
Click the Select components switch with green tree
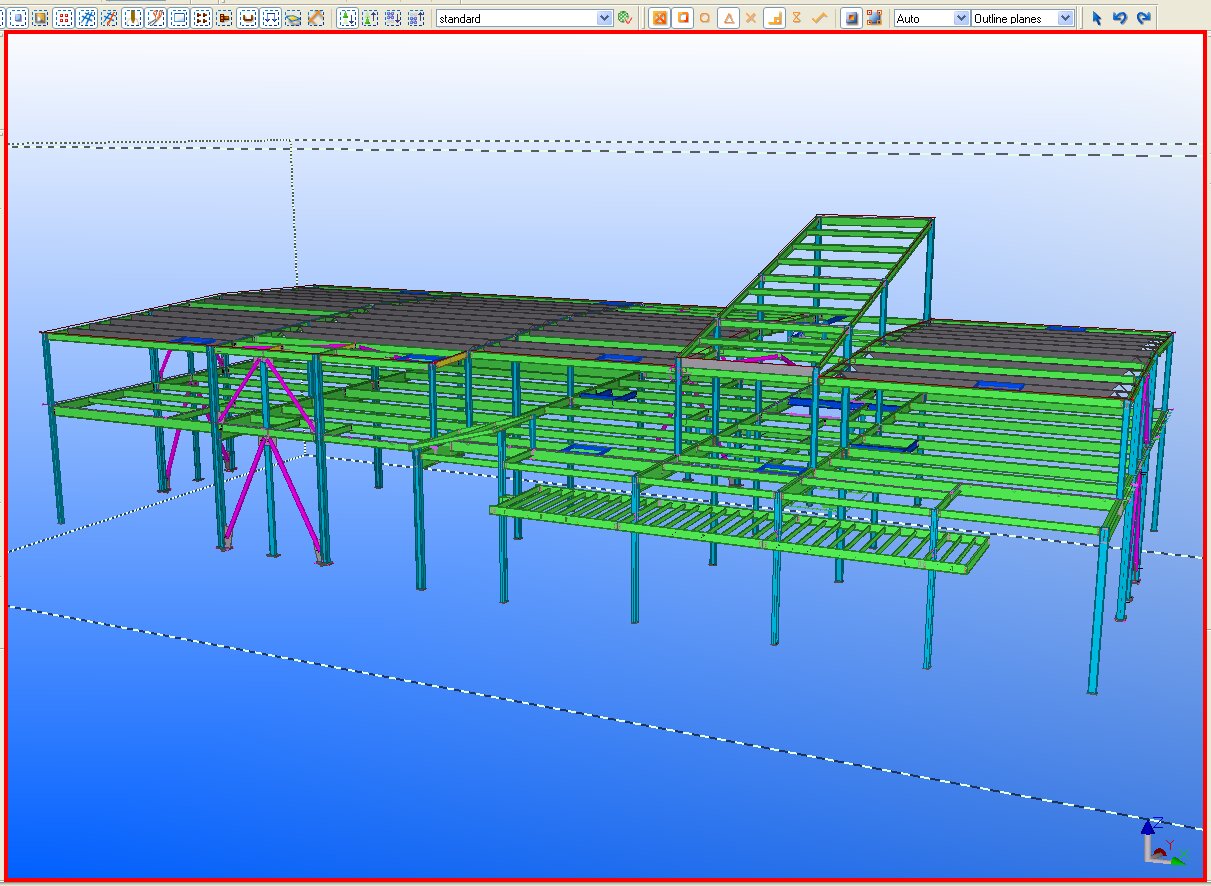click(347, 18)
